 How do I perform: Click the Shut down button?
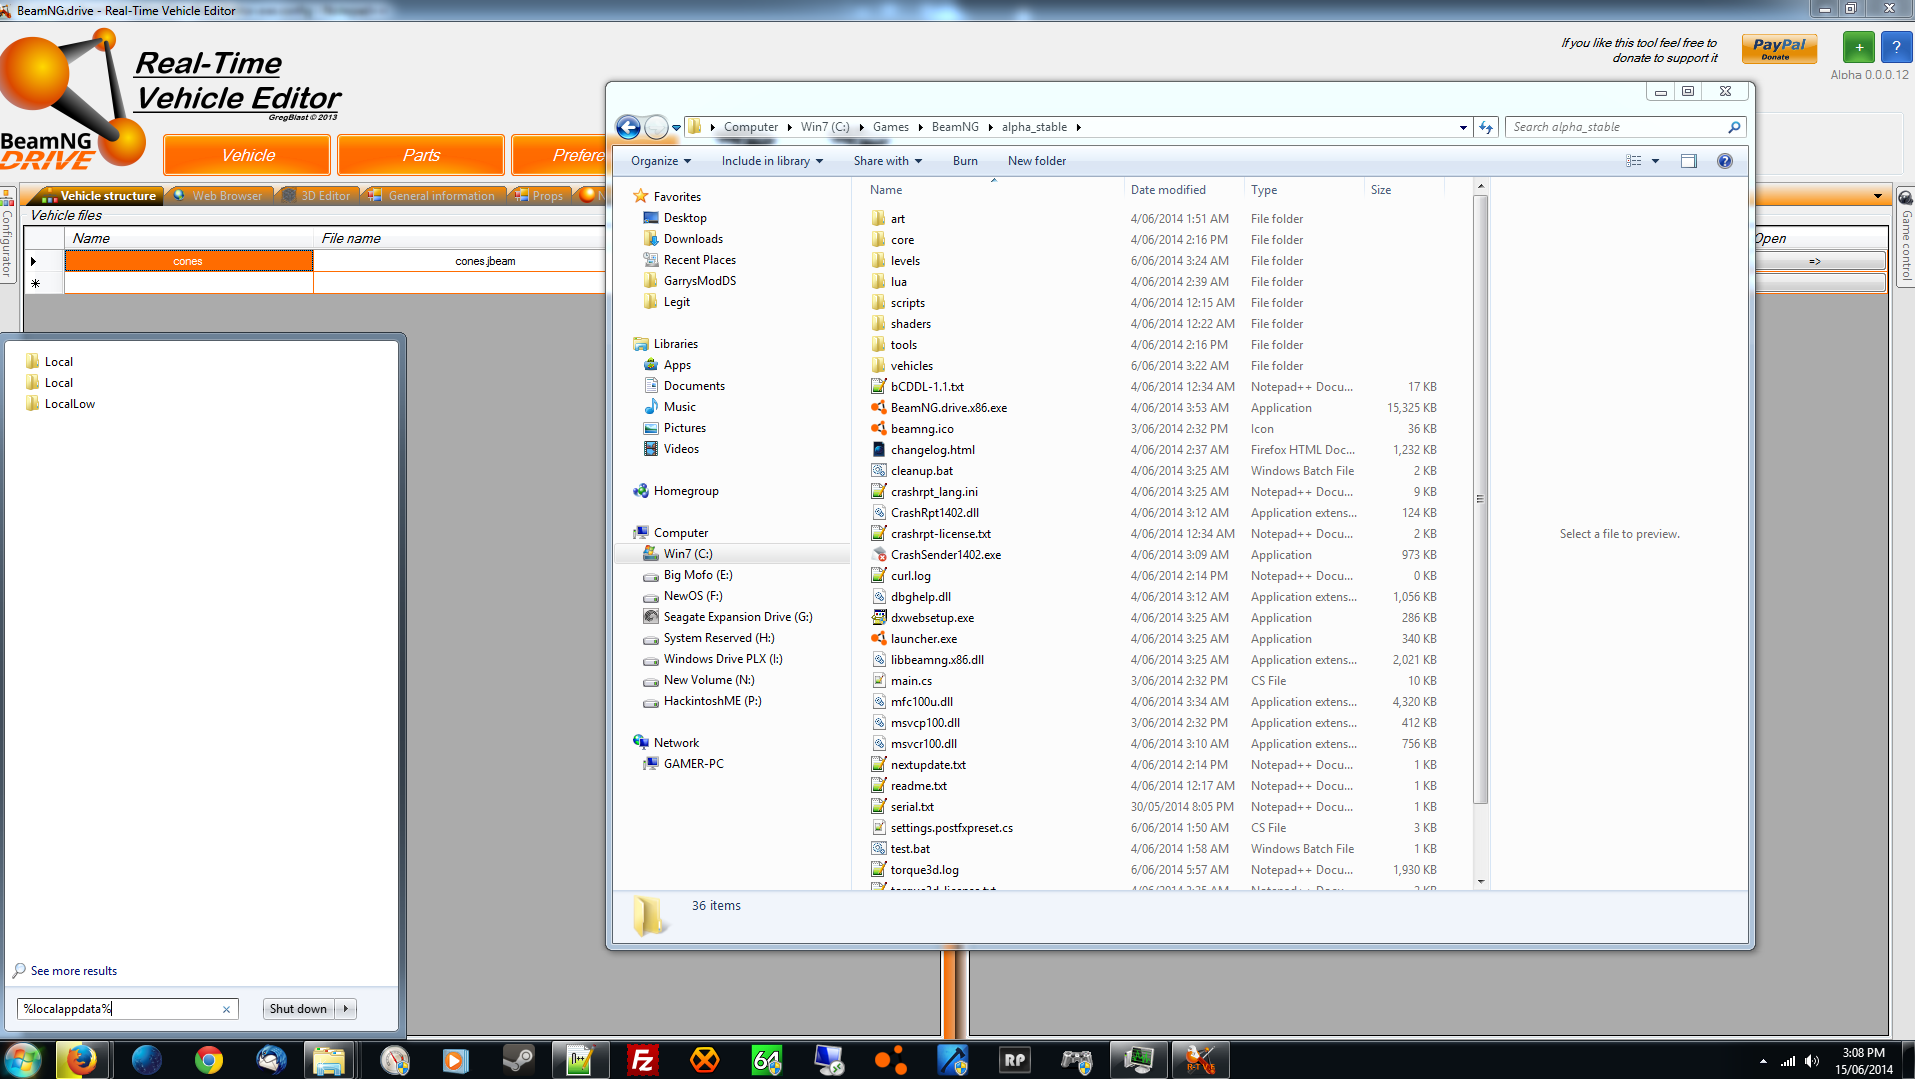298,1009
